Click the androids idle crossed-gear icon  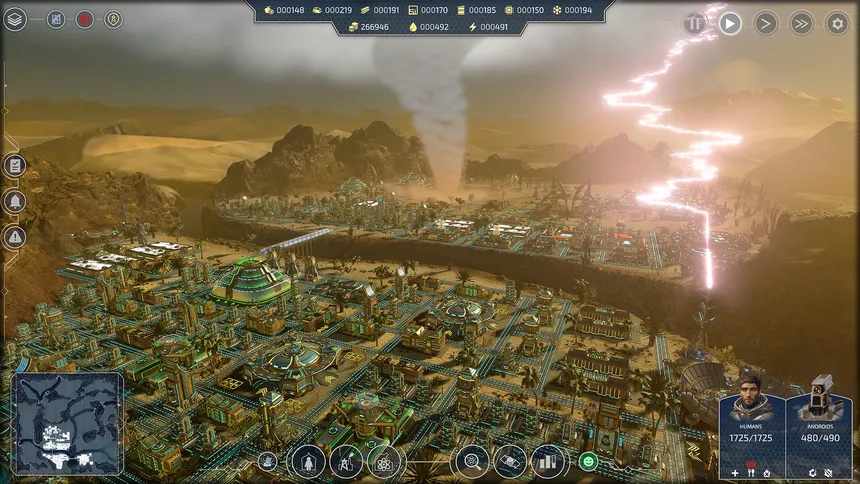(x=829, y=473)
